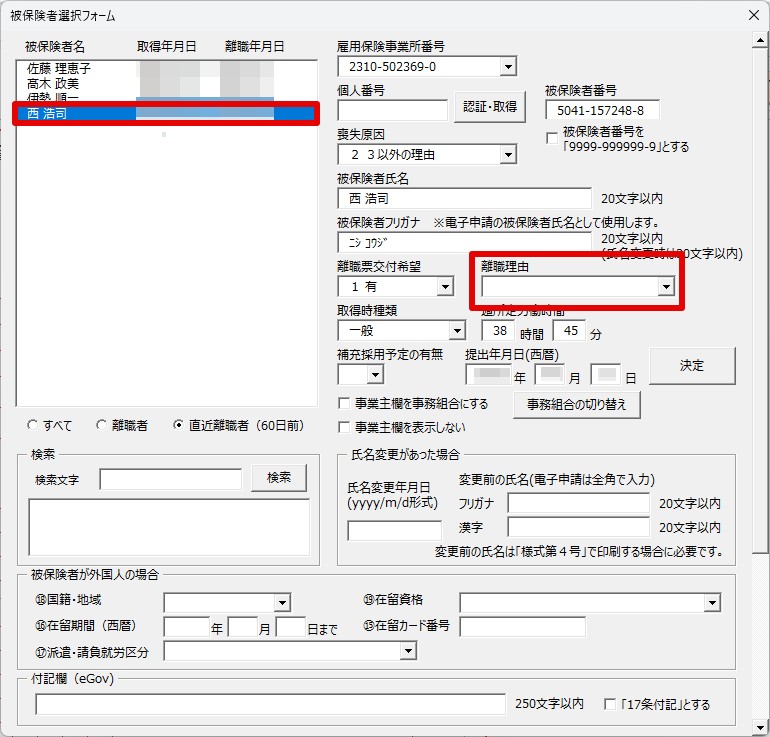Close the 被保険者選択フォーム window
770x737 pixels.
pos(754,15)
